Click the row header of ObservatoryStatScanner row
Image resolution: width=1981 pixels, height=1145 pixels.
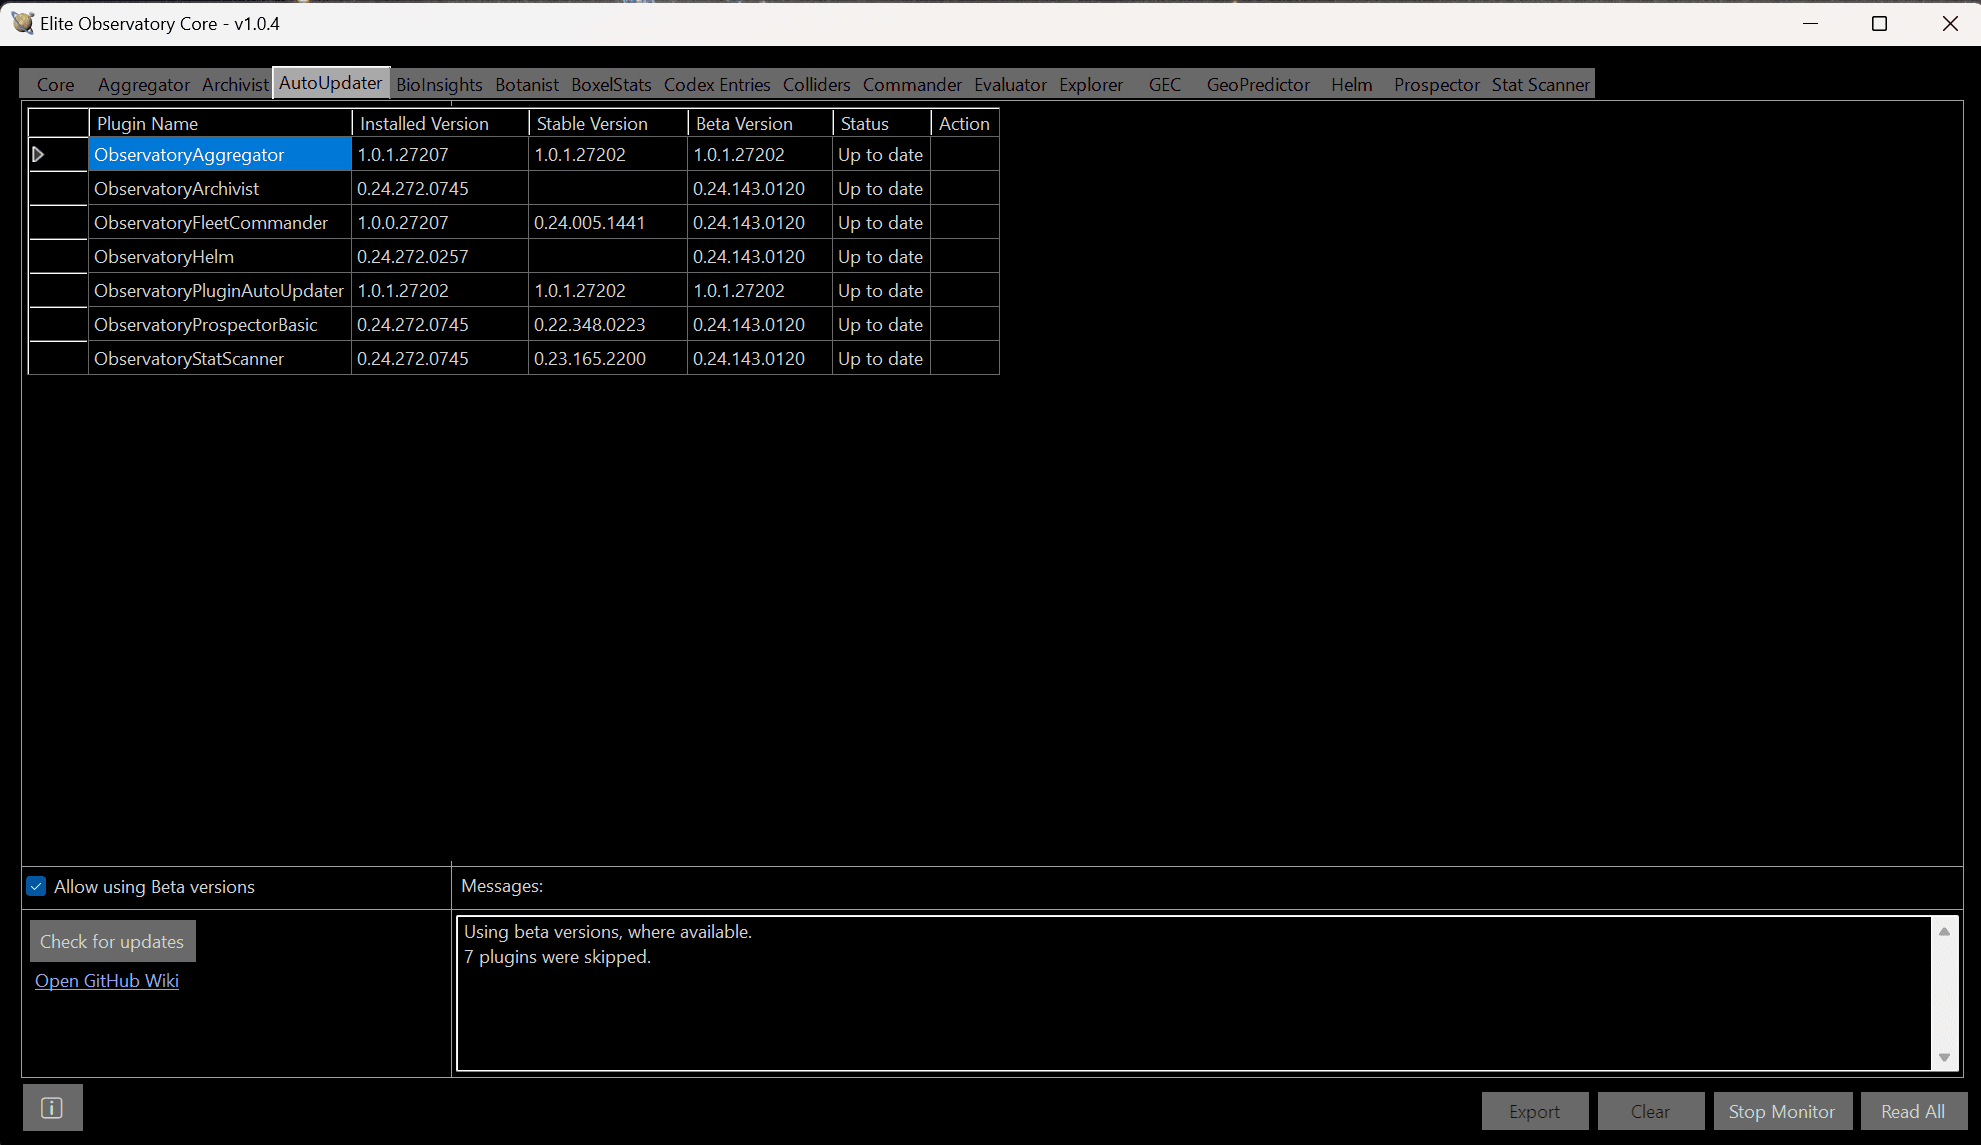click(x=59, y=359)
